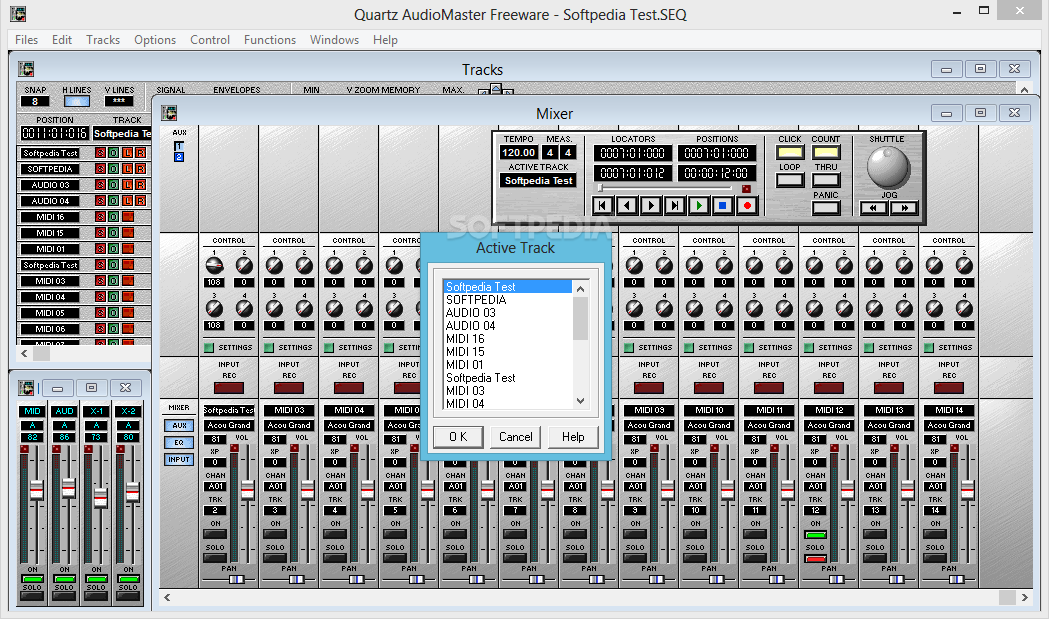Click the green O button on MIDI 05 row
Viewport: 1049px width, 619px height.
113,313
